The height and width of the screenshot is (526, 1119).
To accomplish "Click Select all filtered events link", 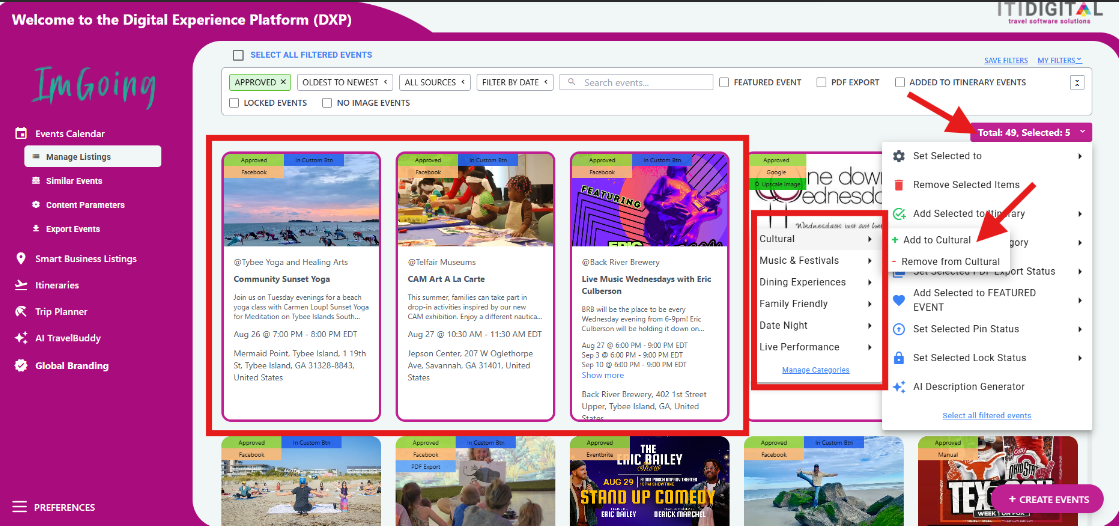I will (x=986, y=415).
